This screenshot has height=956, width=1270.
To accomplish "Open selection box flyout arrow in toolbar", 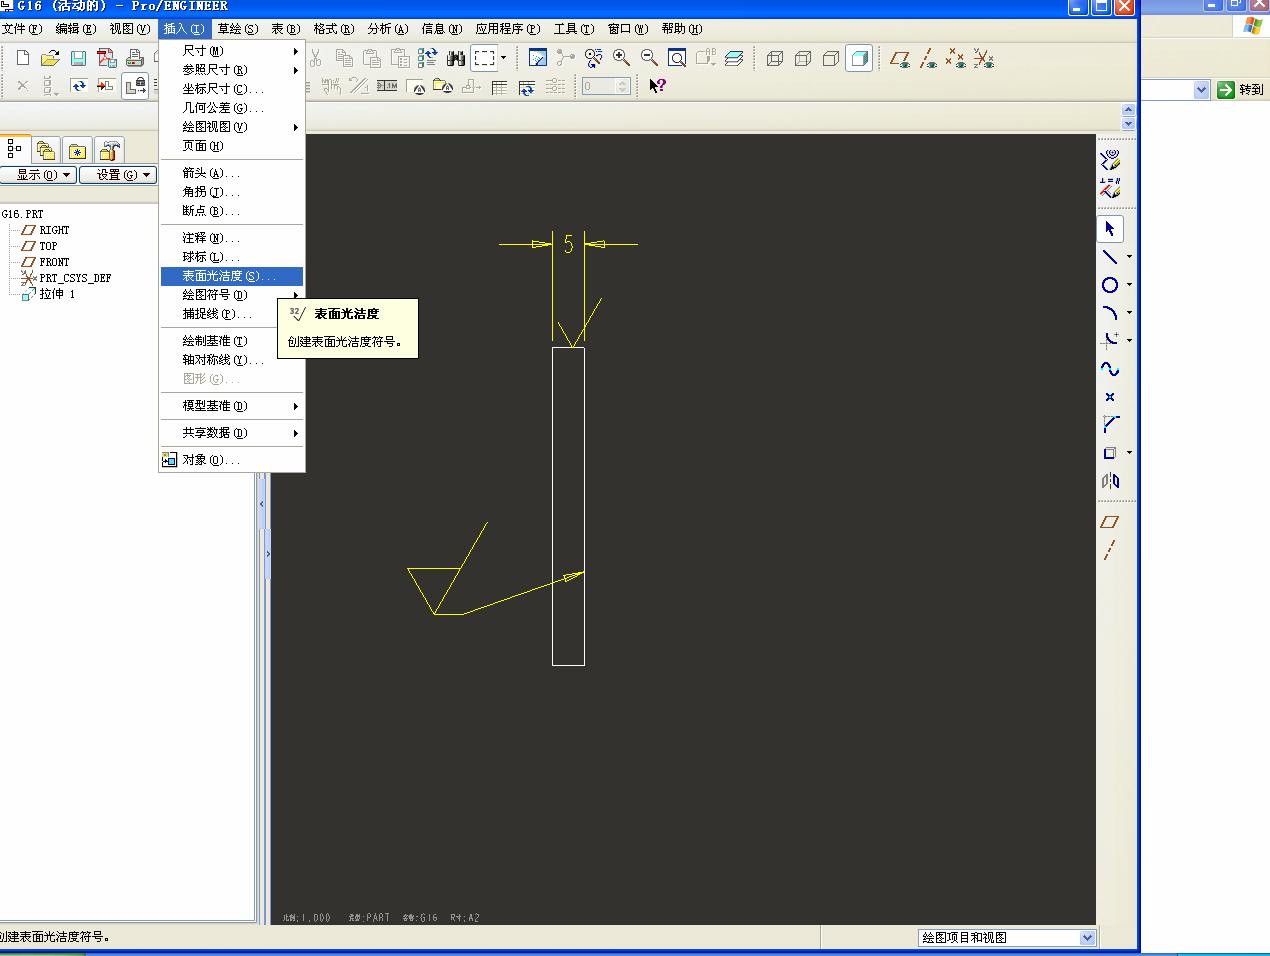I will tap(503, 58).
